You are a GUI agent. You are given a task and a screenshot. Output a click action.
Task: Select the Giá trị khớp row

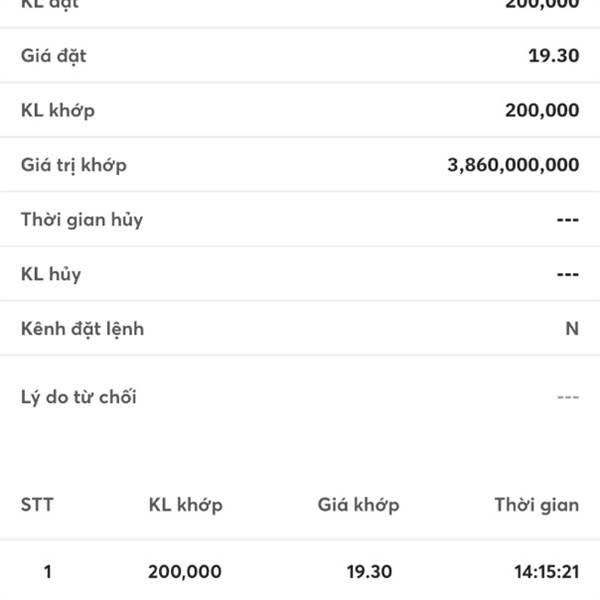(x=300, y=165)
